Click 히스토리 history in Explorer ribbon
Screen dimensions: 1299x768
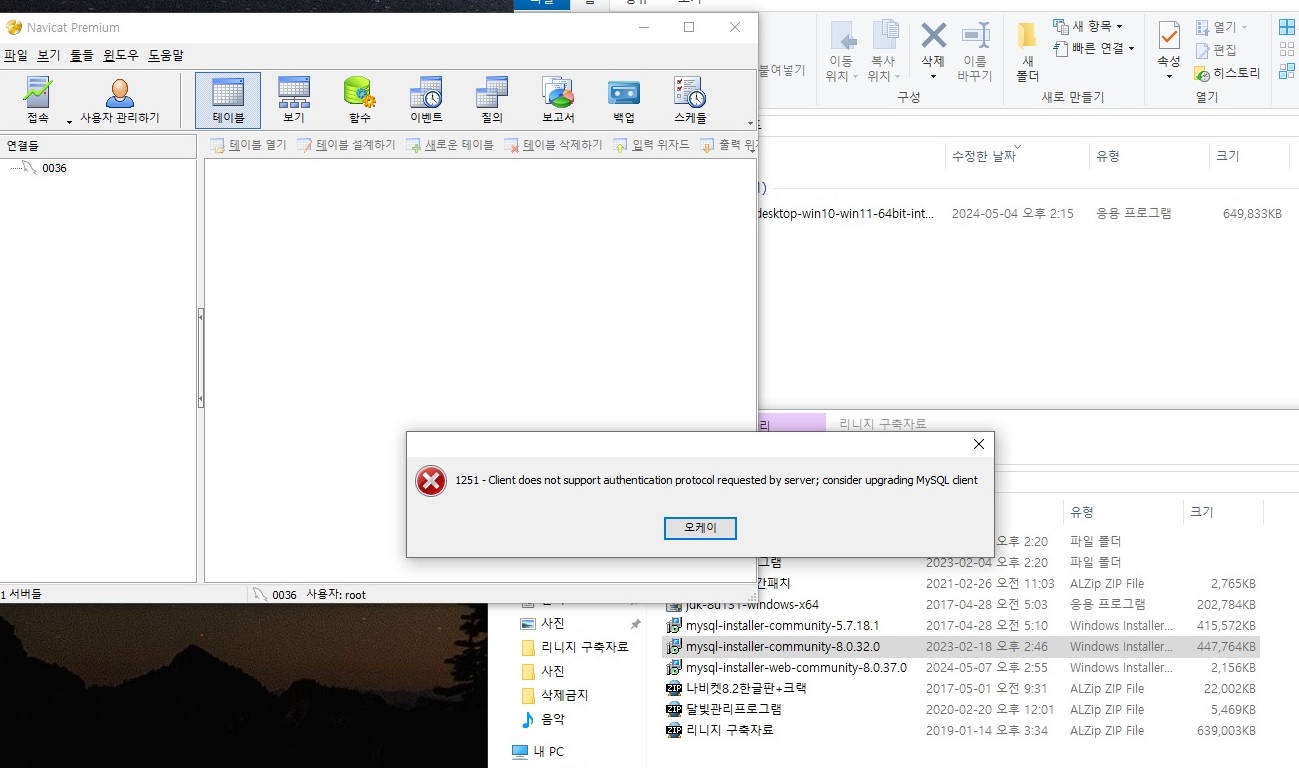[1227, 73]
